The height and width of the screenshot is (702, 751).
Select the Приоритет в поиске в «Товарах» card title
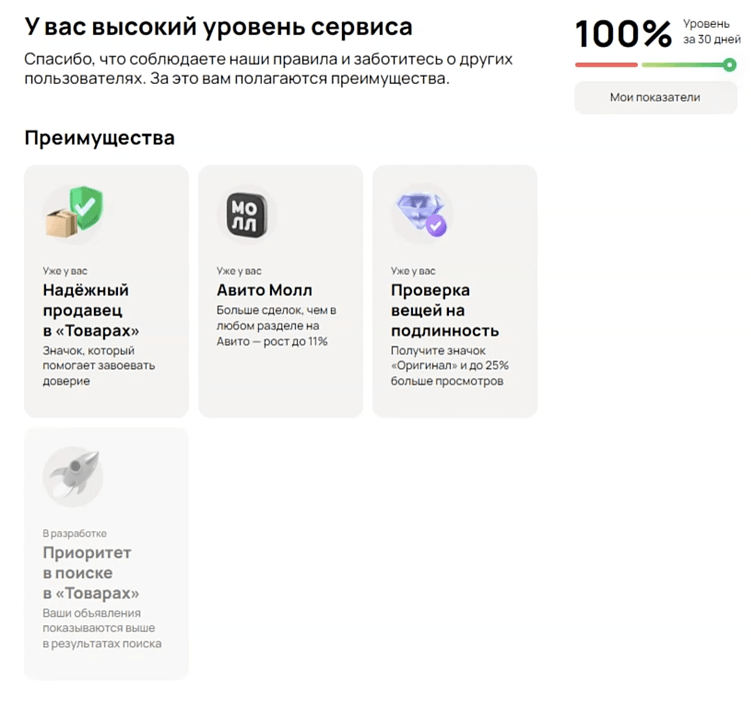91,573
